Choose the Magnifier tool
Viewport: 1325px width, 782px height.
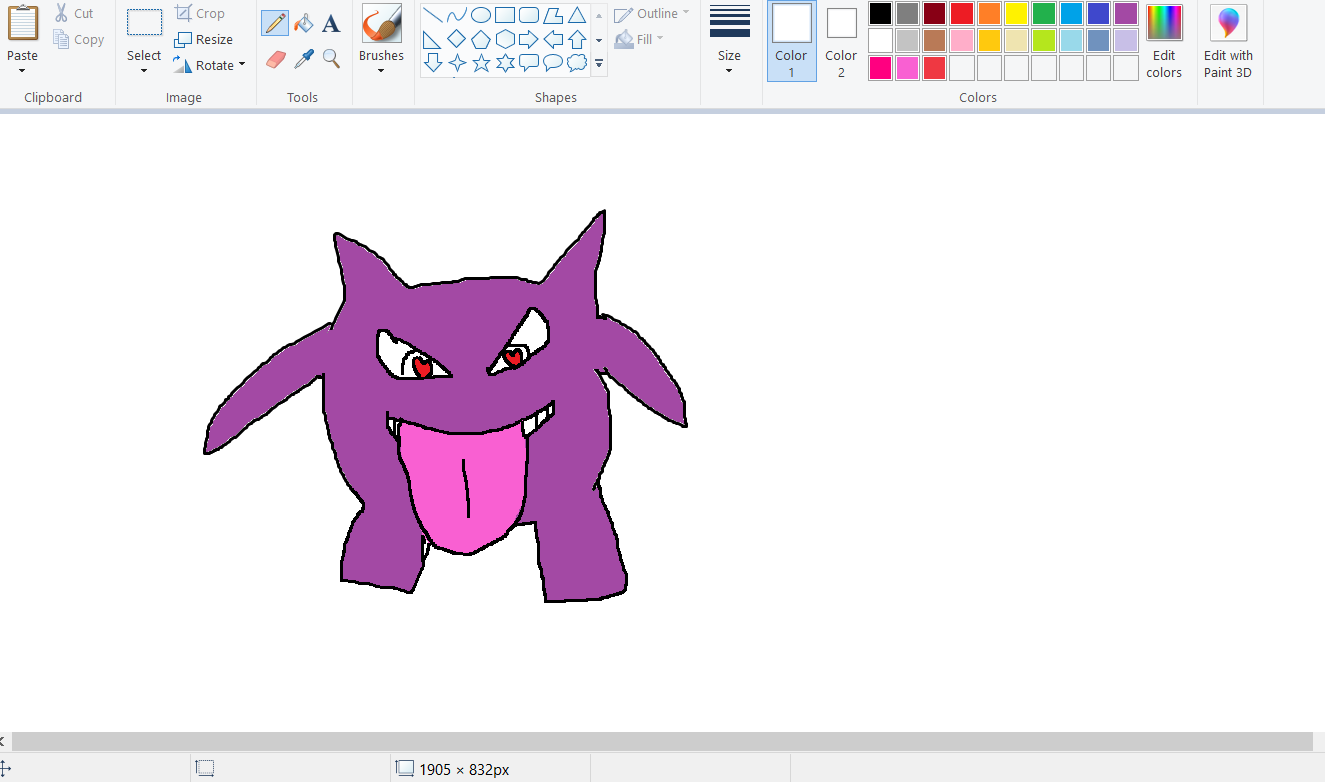[331, 59]
